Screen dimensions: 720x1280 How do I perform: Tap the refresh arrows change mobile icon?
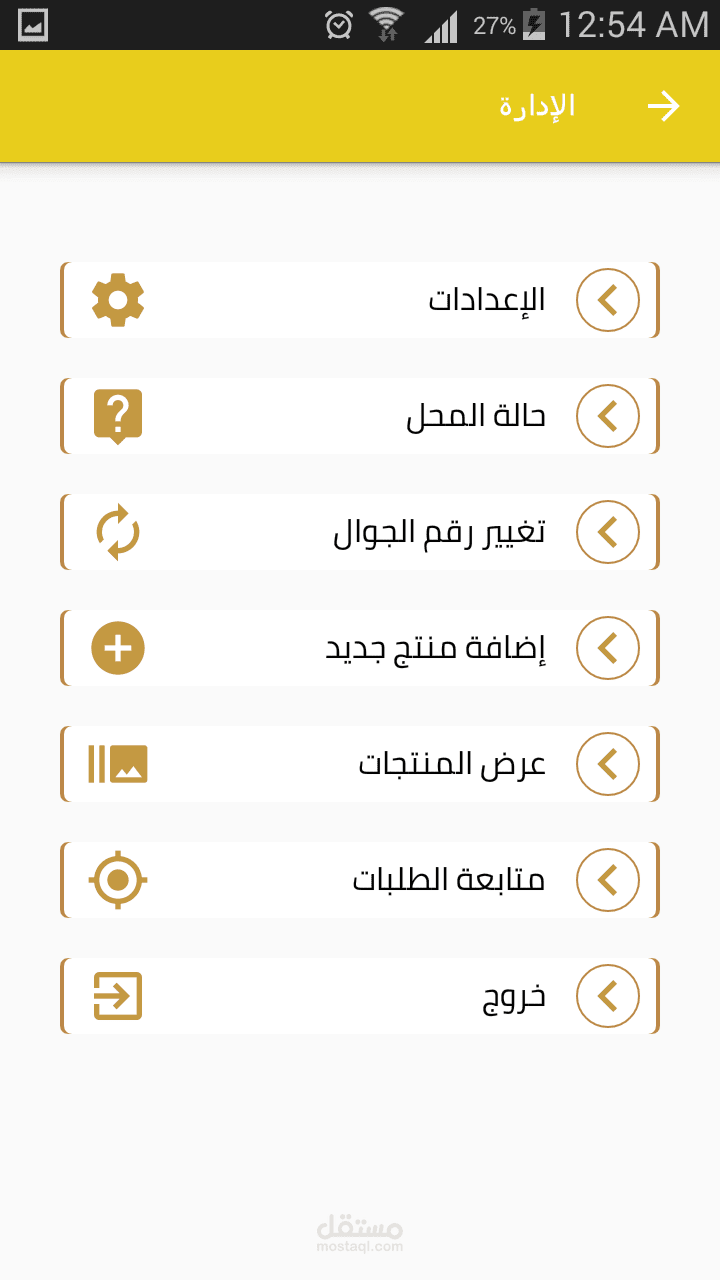(x=118, y=532)
